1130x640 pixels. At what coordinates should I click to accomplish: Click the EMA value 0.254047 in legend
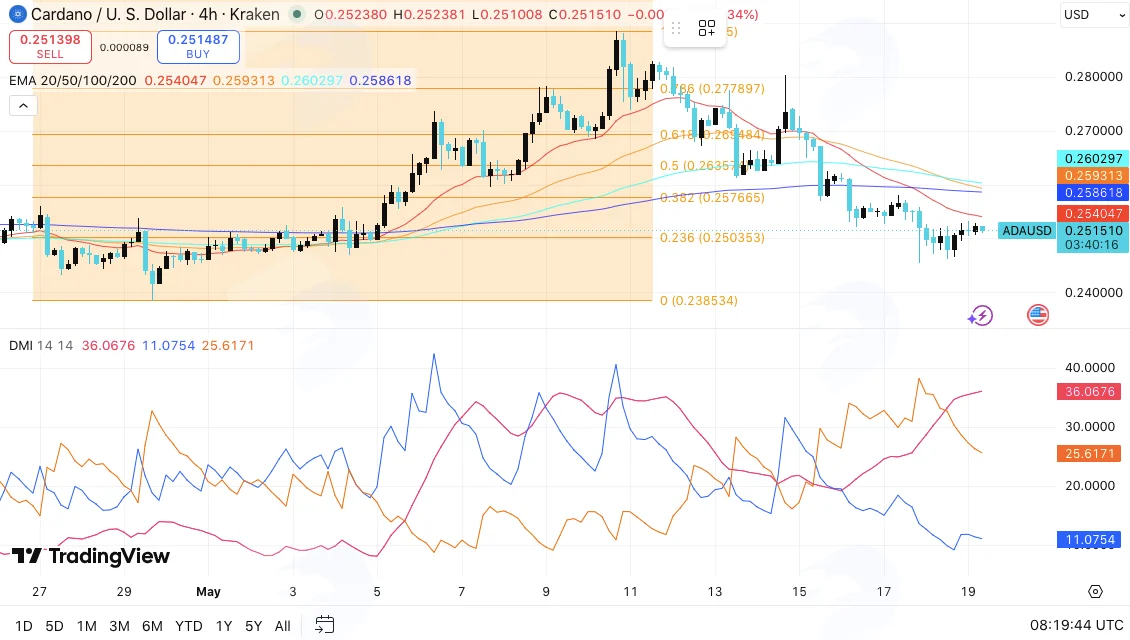coord(175,81)
